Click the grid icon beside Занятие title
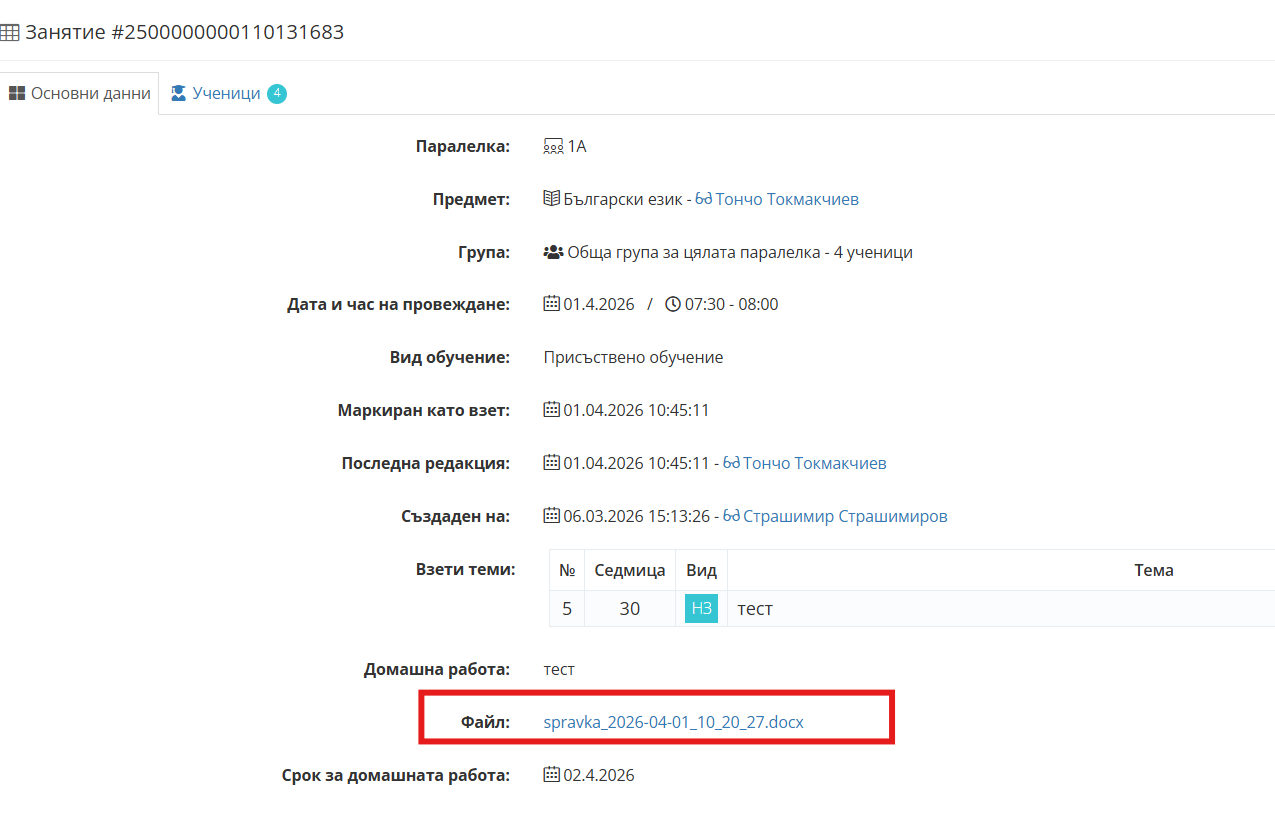1275x828 pixels. coord(9,33)
